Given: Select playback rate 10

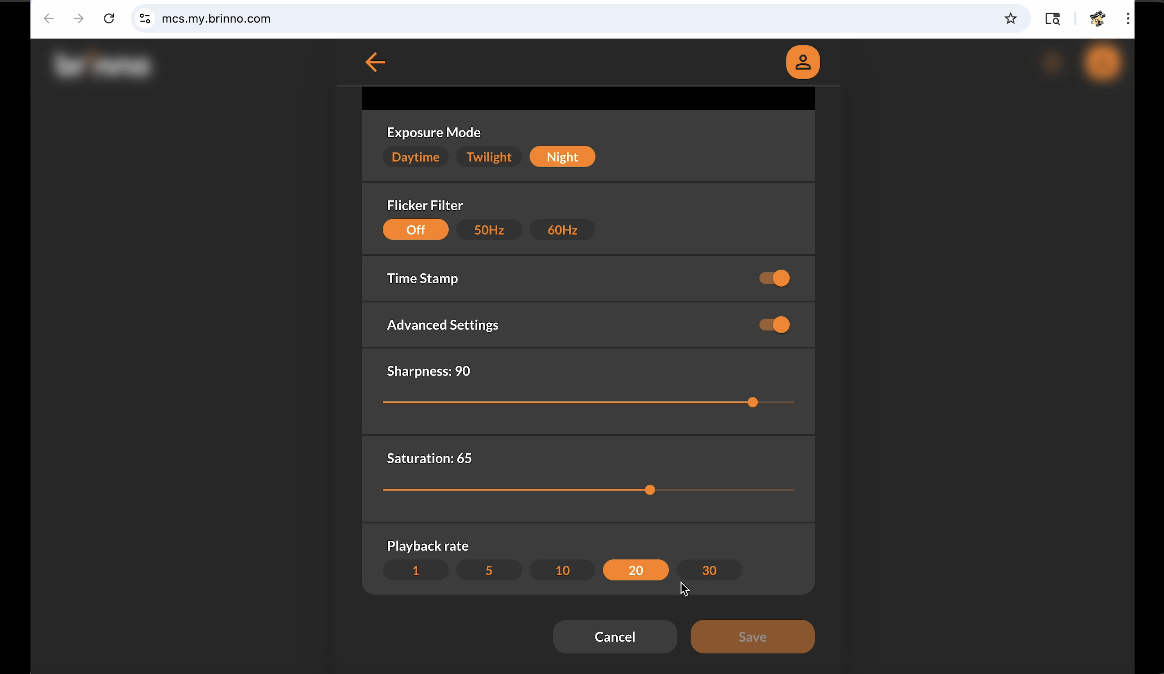Looking at the screenshot, I should coord(562,570).
